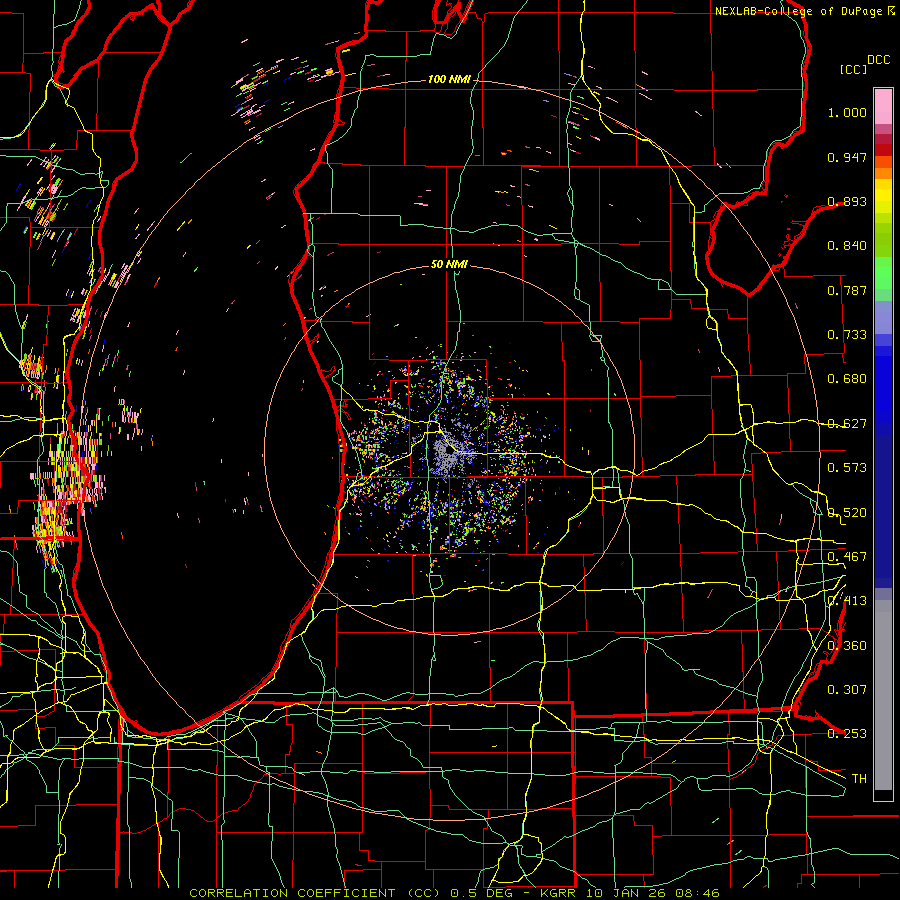Click the 0.413 scale value
Screen dimensions: 900x900
click(847, 601)
